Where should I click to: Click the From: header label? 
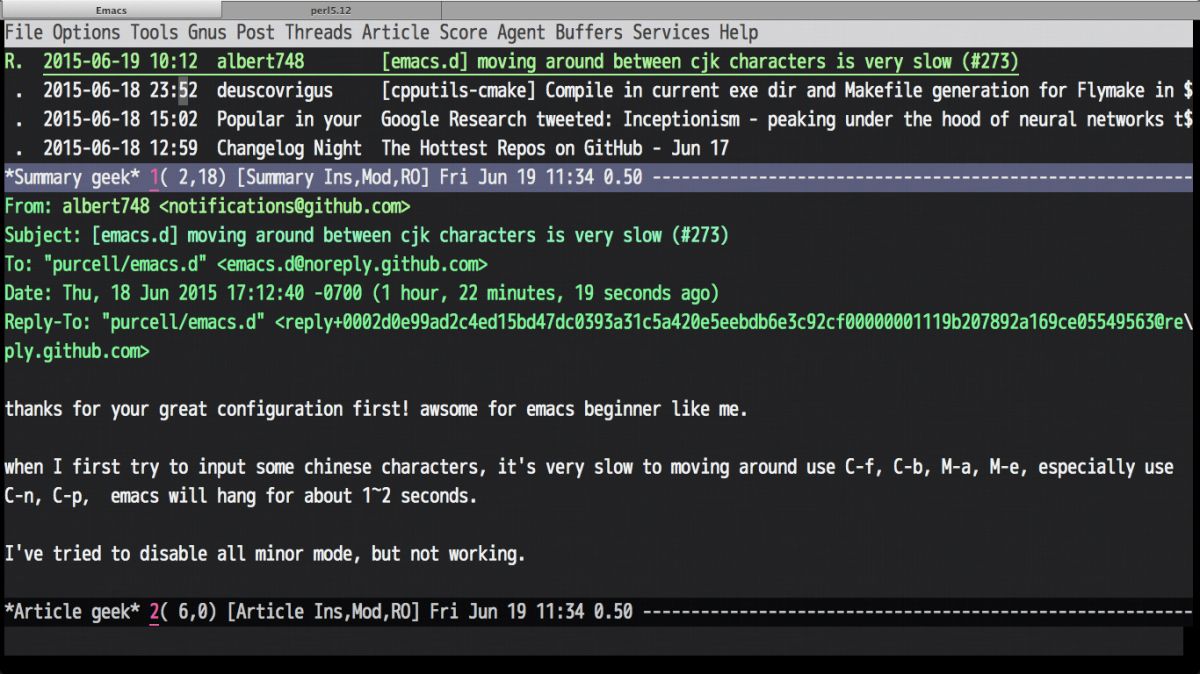click(28, 207)
